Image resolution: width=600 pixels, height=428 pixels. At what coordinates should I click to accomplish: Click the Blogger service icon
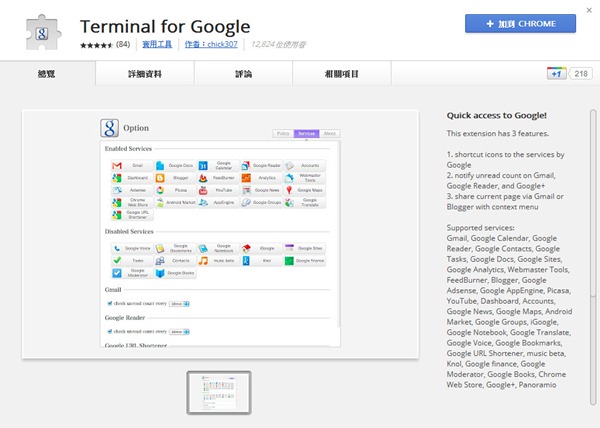point(159,177)
